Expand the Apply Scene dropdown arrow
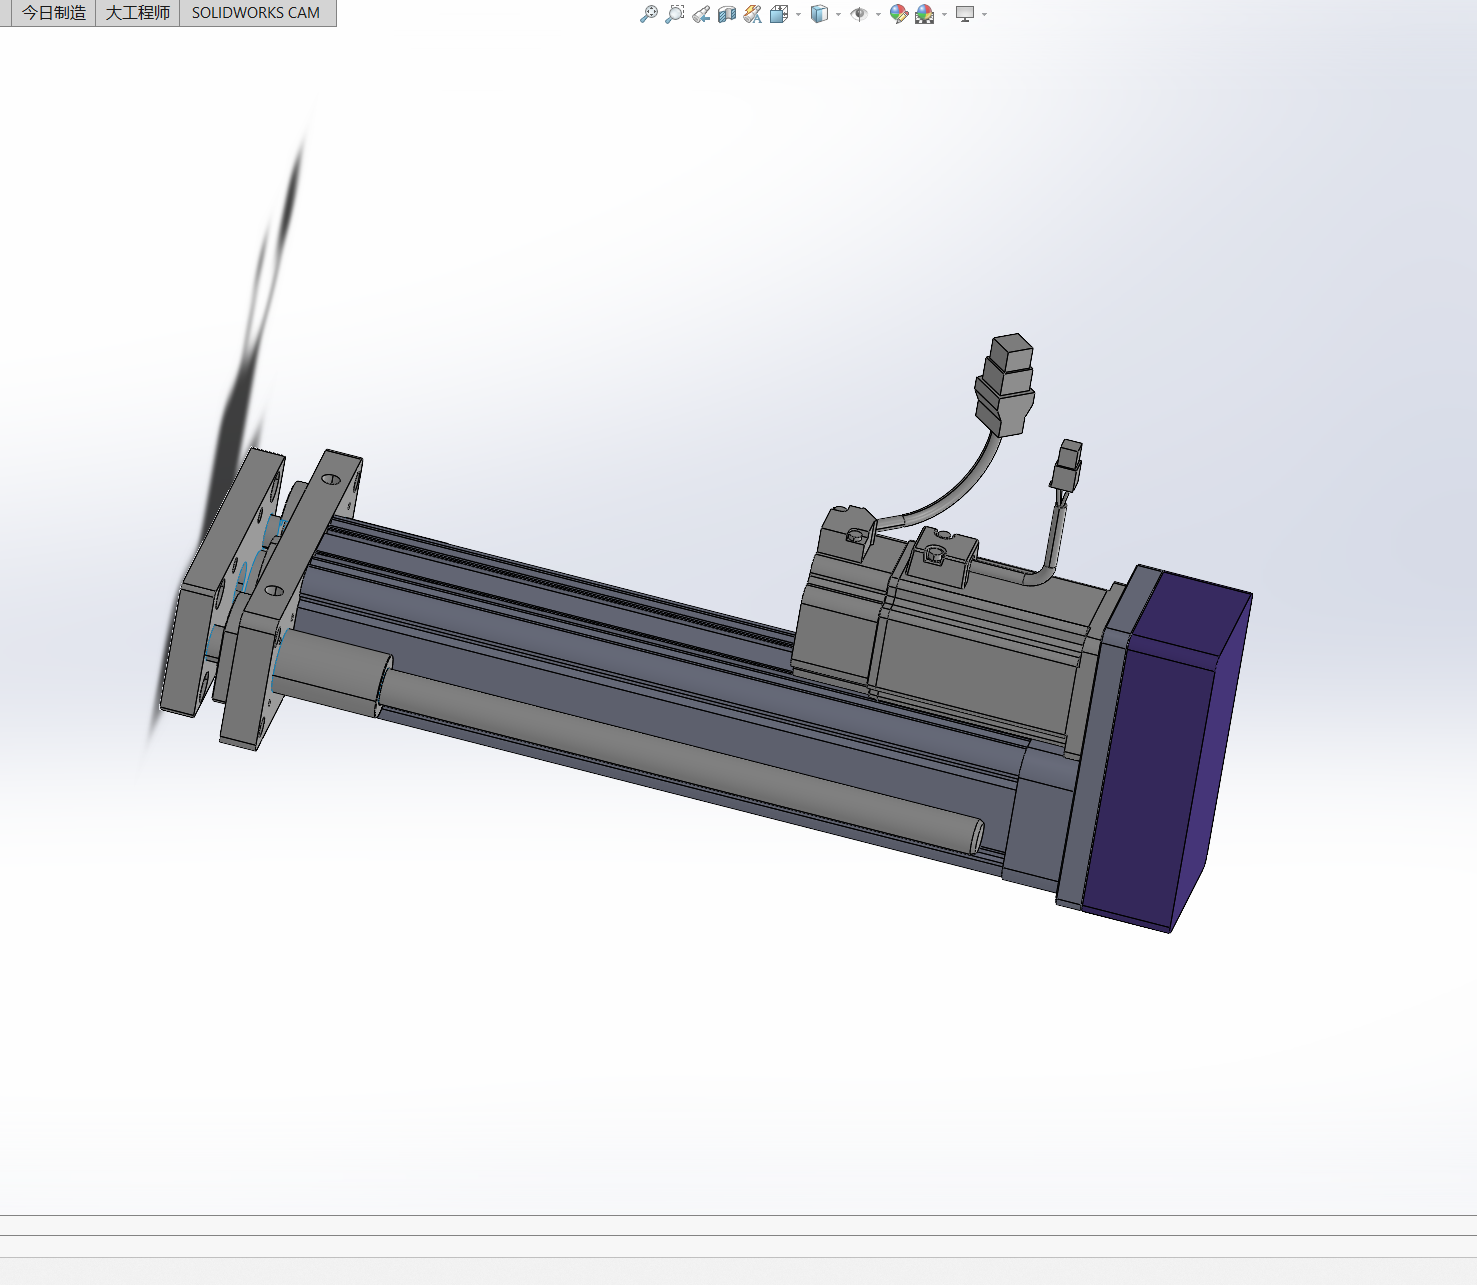 point(944,14)
